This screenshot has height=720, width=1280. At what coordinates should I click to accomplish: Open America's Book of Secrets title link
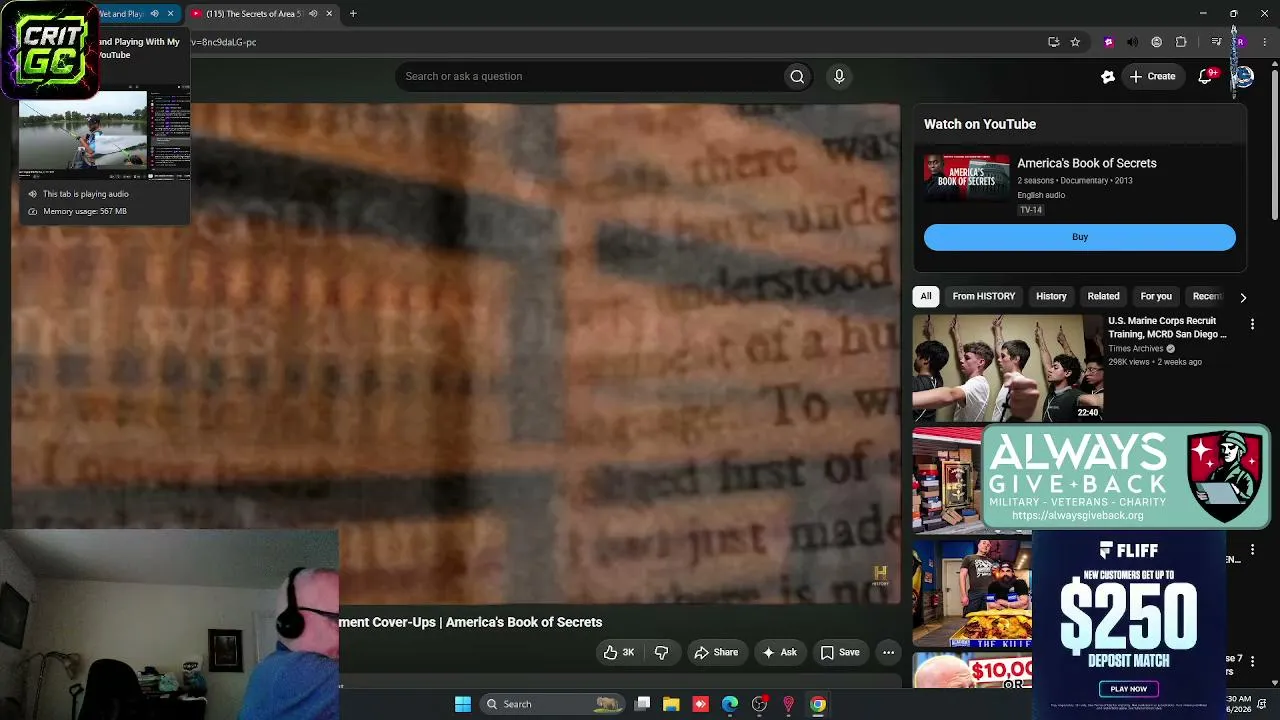(x=1087, y=163)
